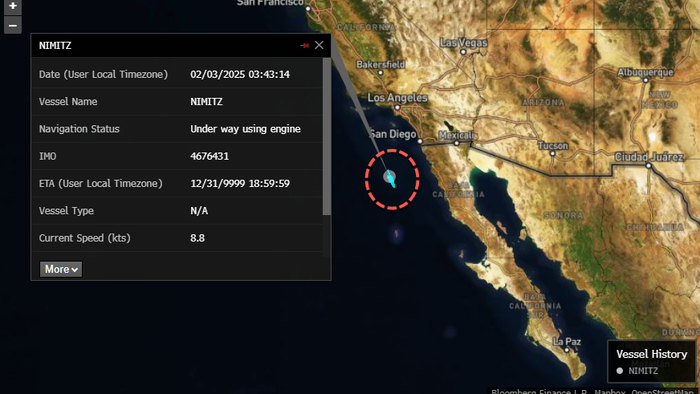The width and height of the screenshot is (700, 394).
Task: Click the San Diego city label
Action: click(x=393, y=134)
